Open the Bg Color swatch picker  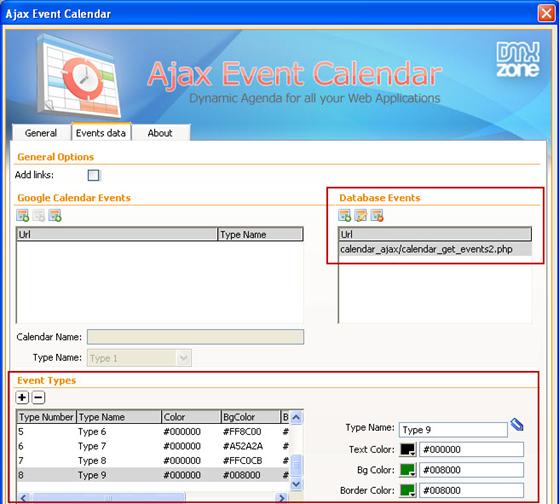408,470
